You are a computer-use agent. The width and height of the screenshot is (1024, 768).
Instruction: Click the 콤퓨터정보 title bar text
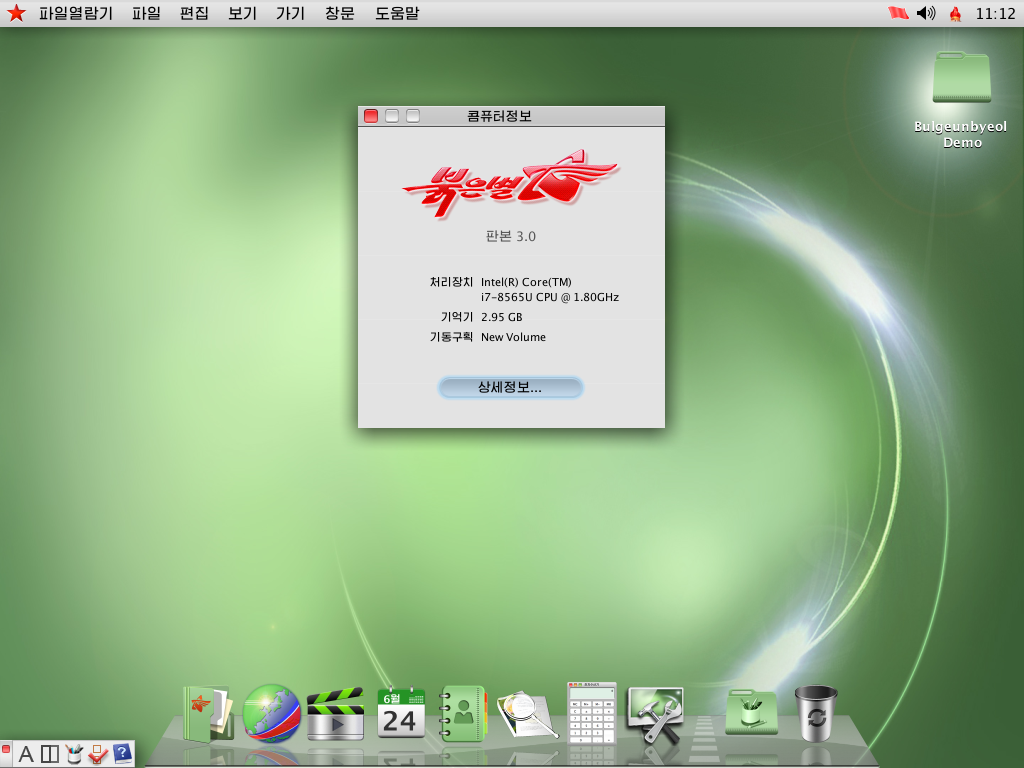pos(499,116)
